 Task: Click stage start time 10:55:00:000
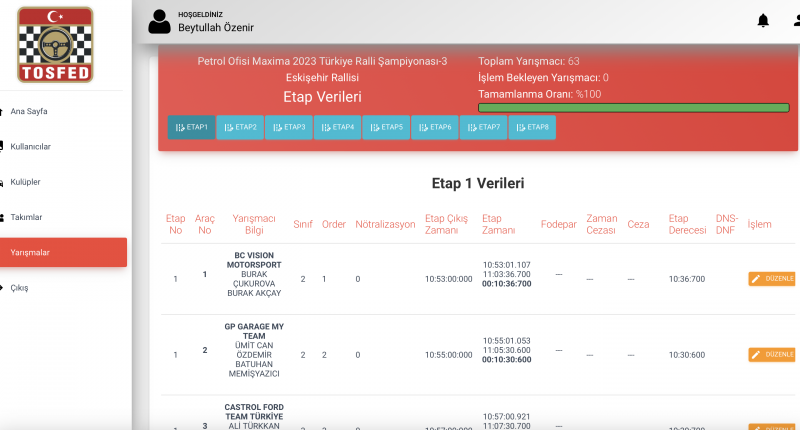click(448, 355)
